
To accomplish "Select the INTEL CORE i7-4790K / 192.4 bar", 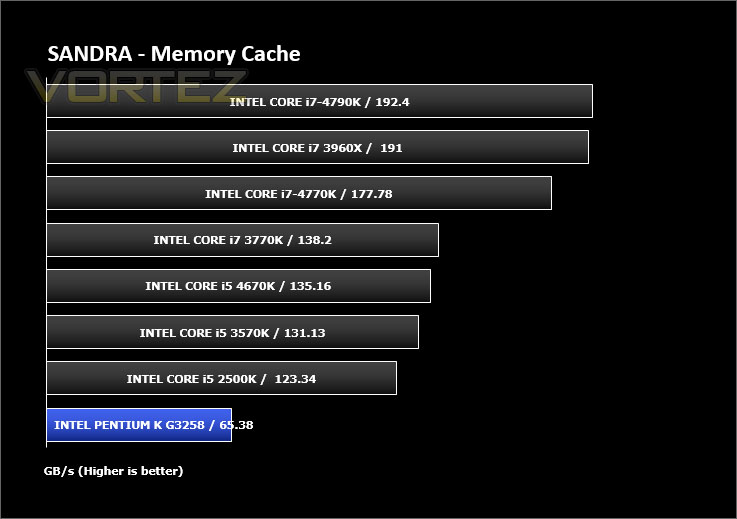I will (320, 101).
